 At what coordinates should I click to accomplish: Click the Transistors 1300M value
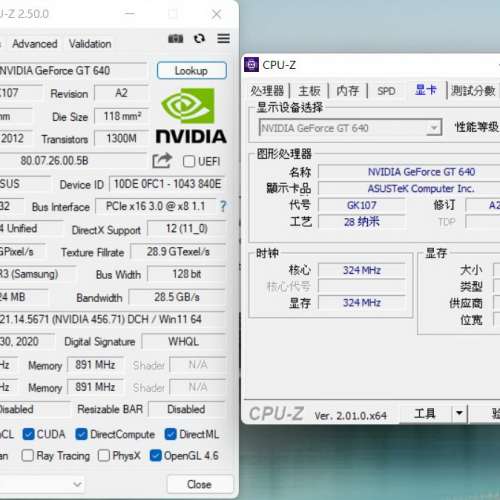(x=122, y=138)
